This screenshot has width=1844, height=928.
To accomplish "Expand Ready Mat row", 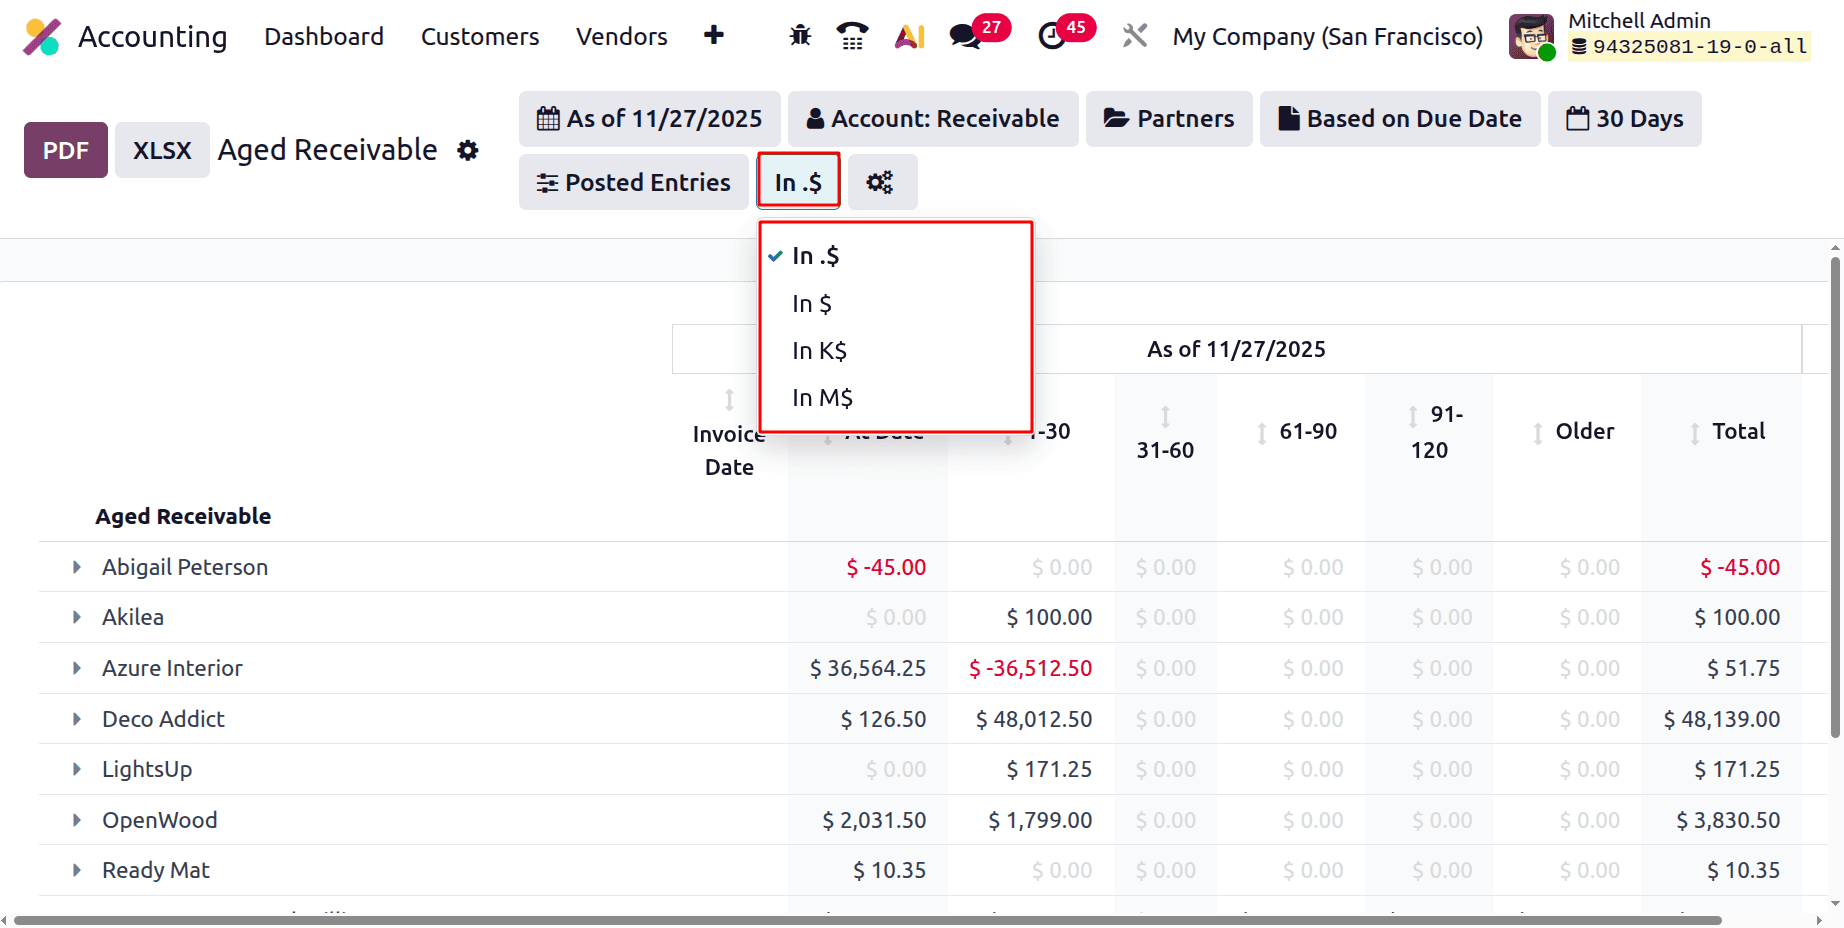I will point(77,870).
